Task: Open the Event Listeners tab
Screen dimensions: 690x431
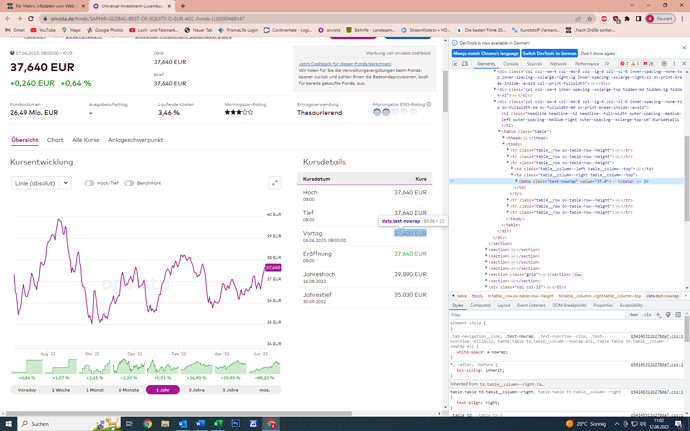Action: point(531,305)
